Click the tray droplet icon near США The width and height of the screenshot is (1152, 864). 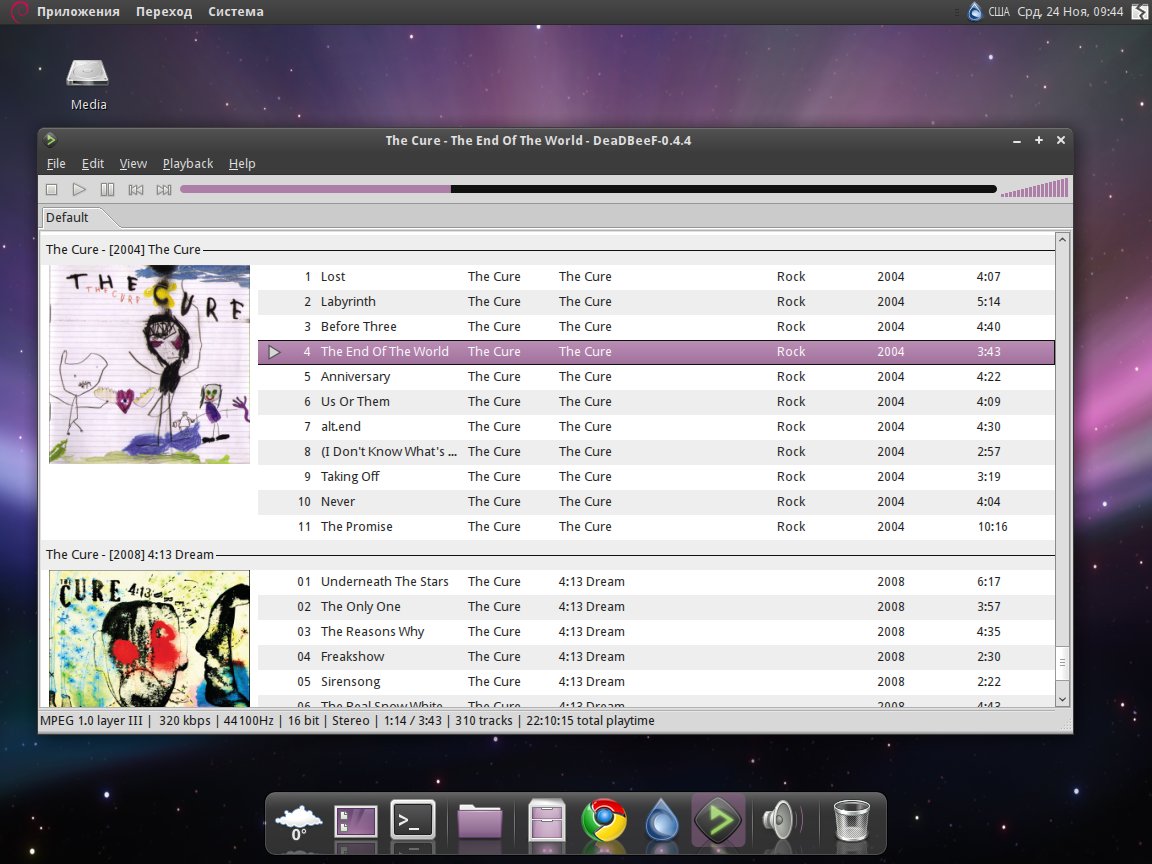click(975, 12)
